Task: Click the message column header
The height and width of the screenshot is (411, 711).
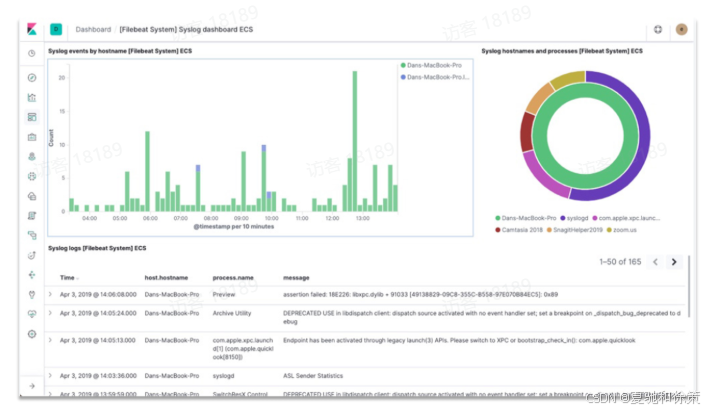Action: point(296,278)
